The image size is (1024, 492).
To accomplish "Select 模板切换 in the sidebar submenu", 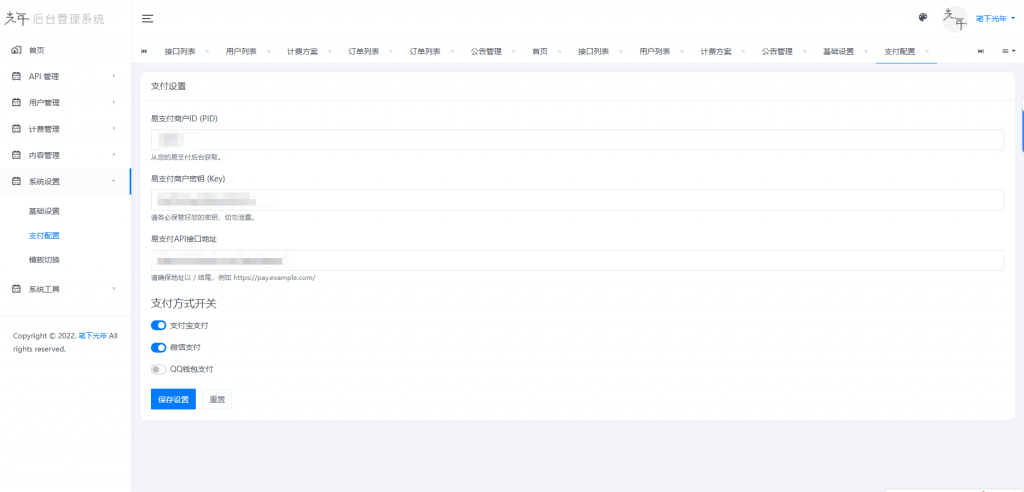I will click(44, 260).
